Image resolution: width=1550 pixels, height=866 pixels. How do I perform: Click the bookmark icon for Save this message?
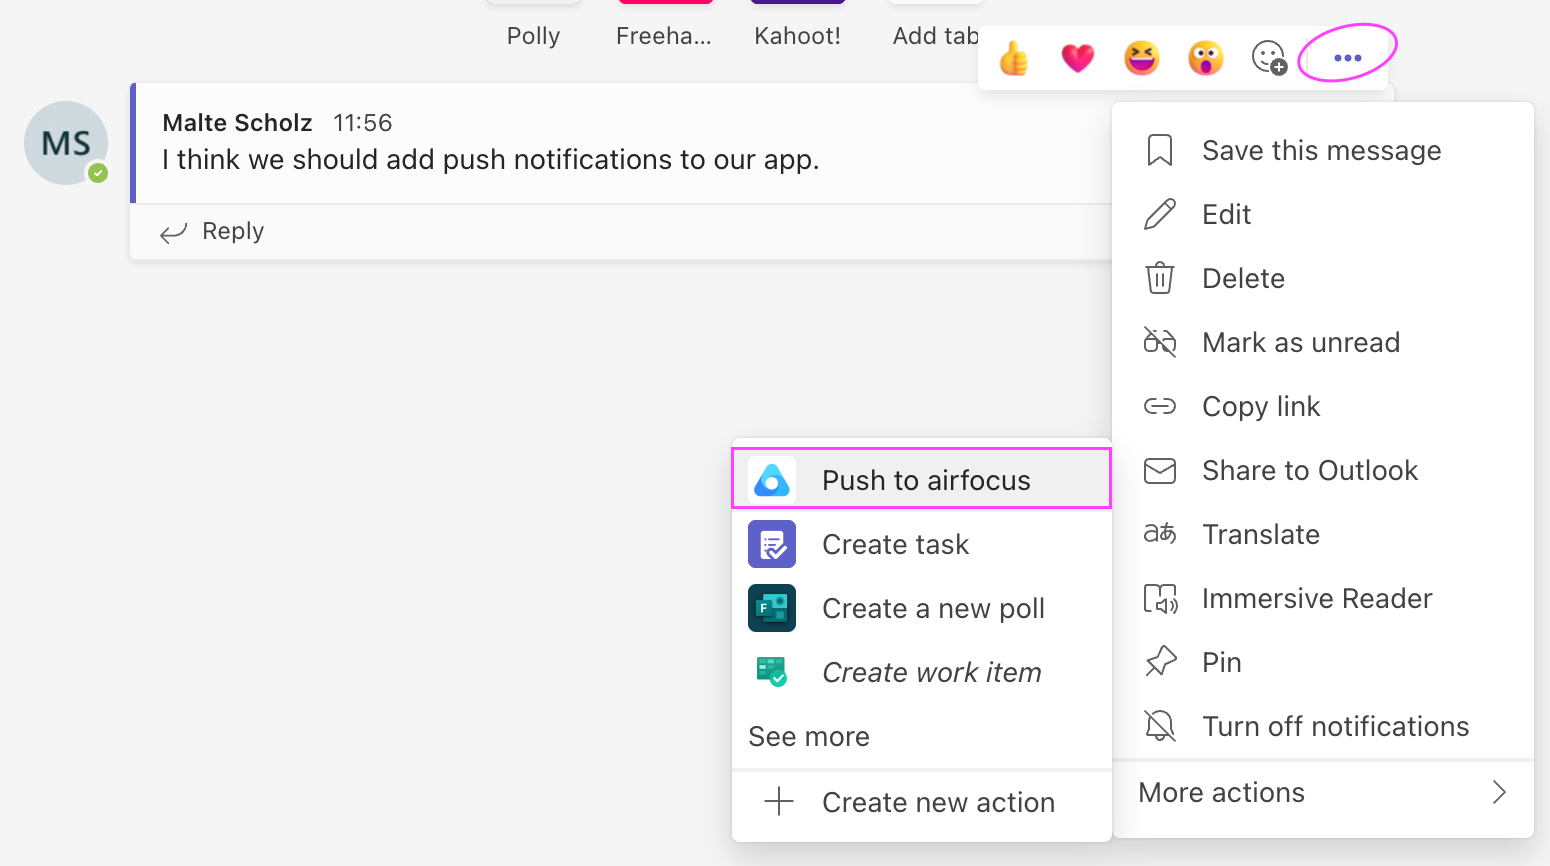click(x=1160, y=150)
